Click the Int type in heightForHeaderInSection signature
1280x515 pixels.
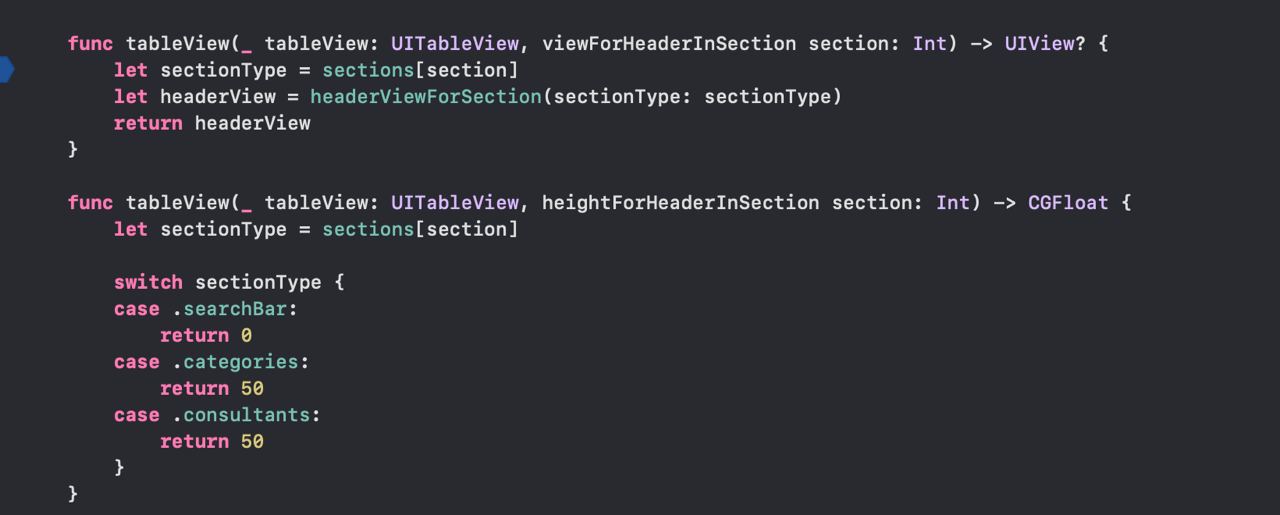point(953,203)
